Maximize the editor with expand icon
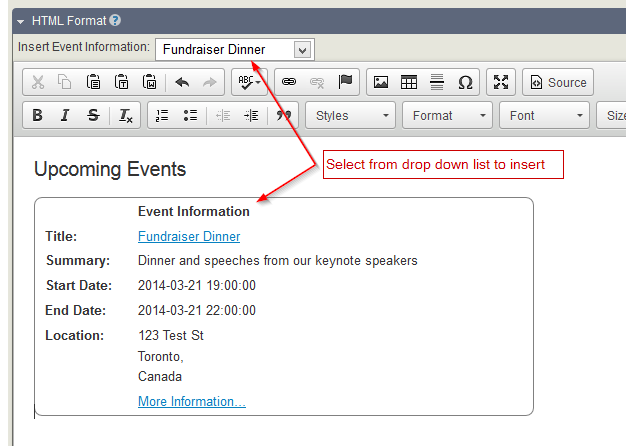The image size is (626, 446). (x=501, y=82)
